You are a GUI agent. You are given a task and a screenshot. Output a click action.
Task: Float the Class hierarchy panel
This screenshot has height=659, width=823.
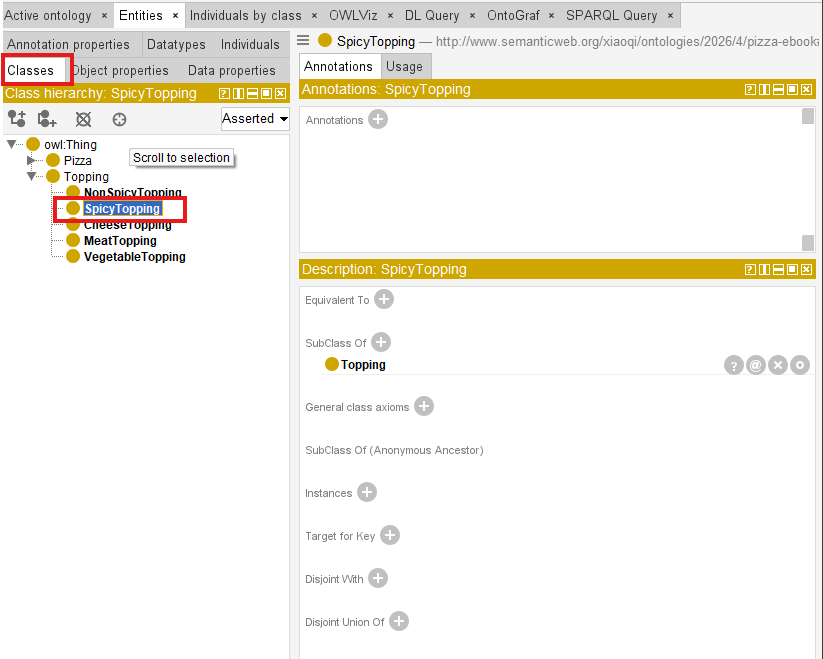(x=267, y=93)
